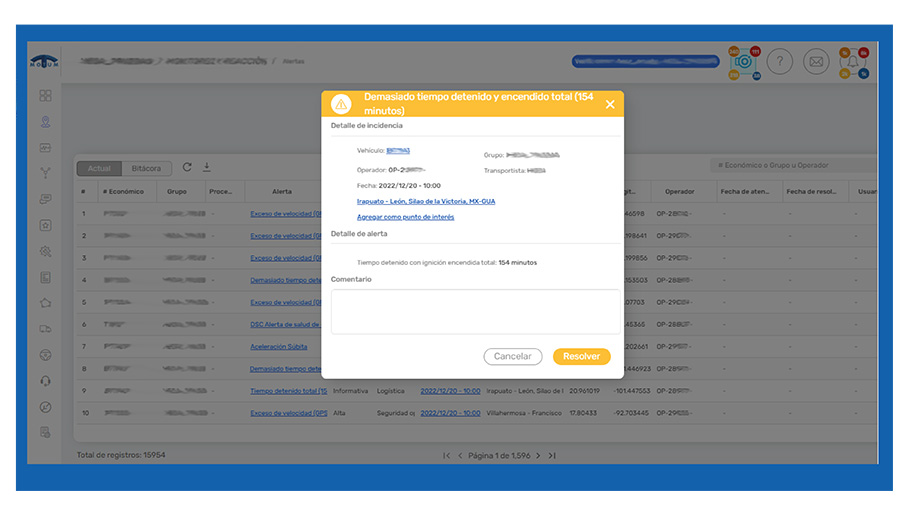This screenshot has width=904, height=506.
Task: Open the dashboard grid icon in sidebar
Action: click(x=46, y=96)
